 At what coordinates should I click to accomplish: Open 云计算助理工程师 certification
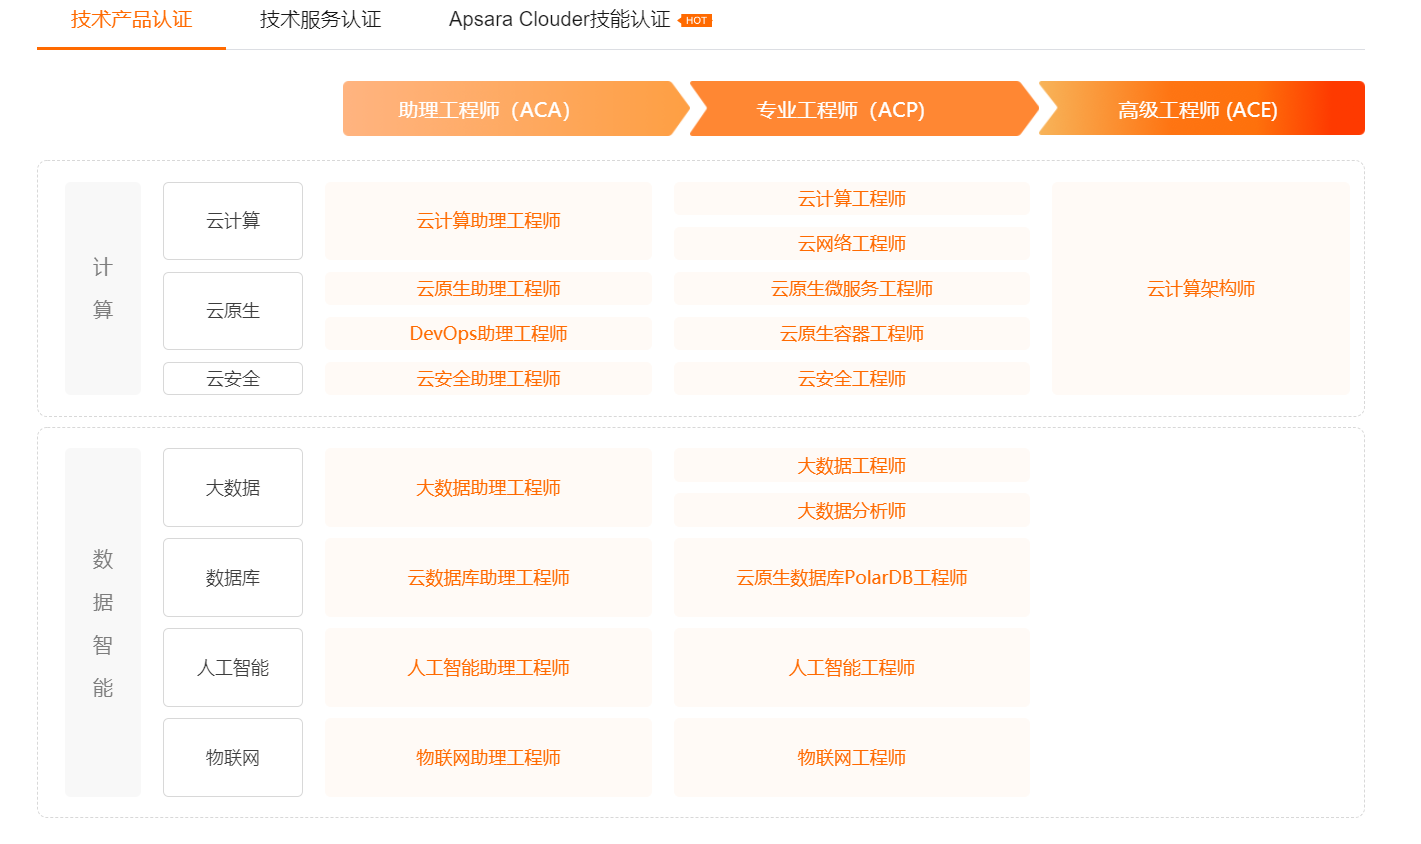click(488, 221)
